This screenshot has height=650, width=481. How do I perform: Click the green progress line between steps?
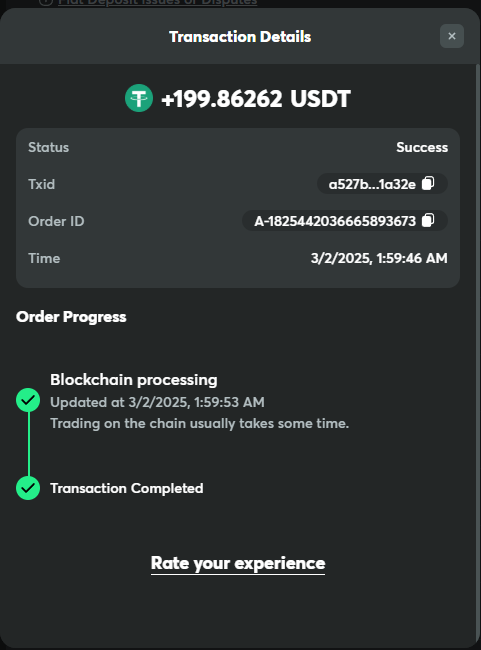[29, 444]
